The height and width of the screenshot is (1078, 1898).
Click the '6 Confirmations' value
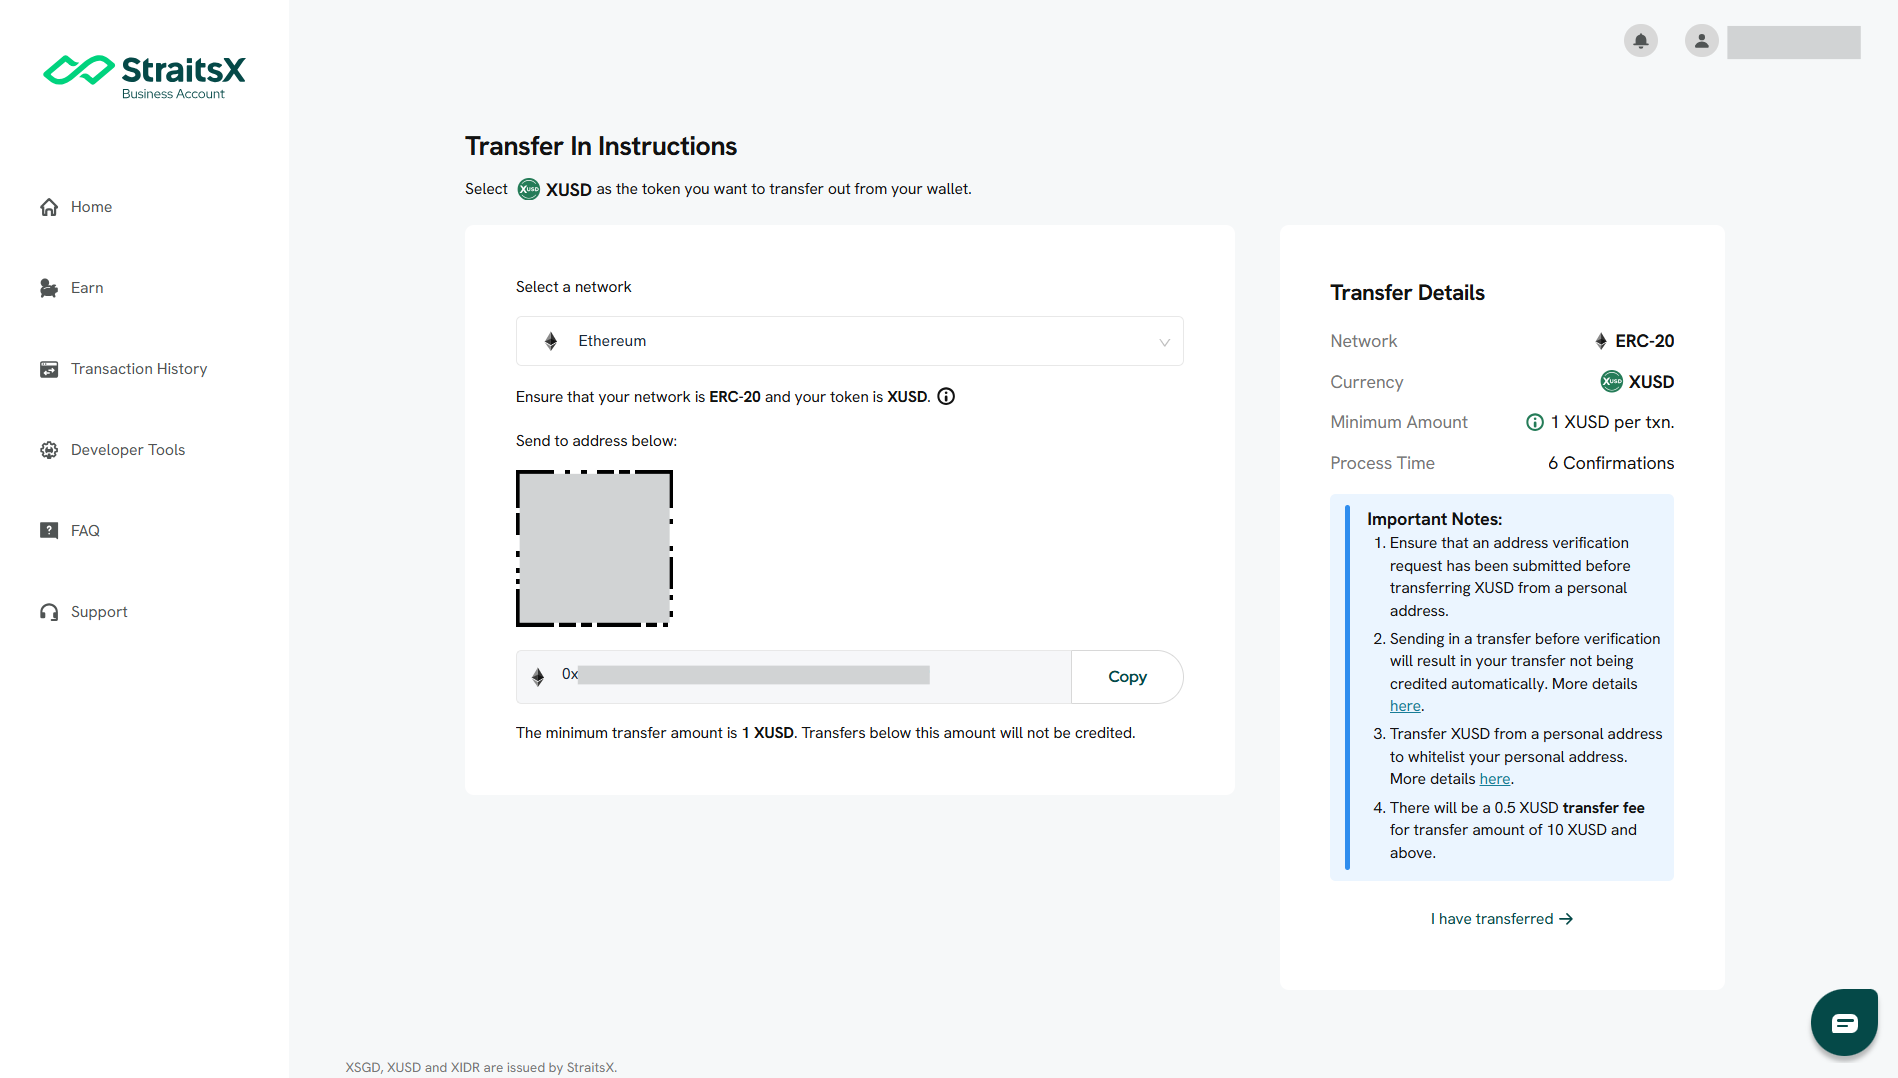pyautogui.click(x=1611, y=463)
